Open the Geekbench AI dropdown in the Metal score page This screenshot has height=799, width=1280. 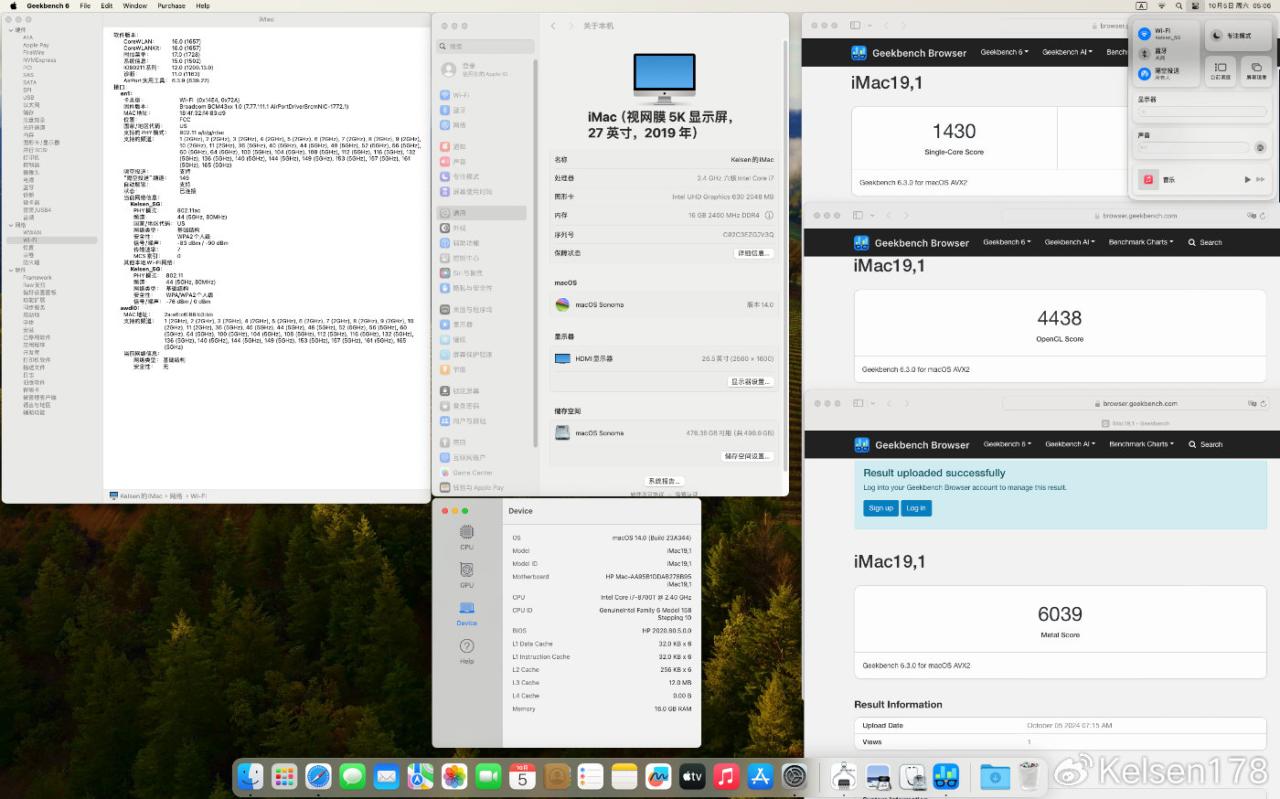(1069, 444)
